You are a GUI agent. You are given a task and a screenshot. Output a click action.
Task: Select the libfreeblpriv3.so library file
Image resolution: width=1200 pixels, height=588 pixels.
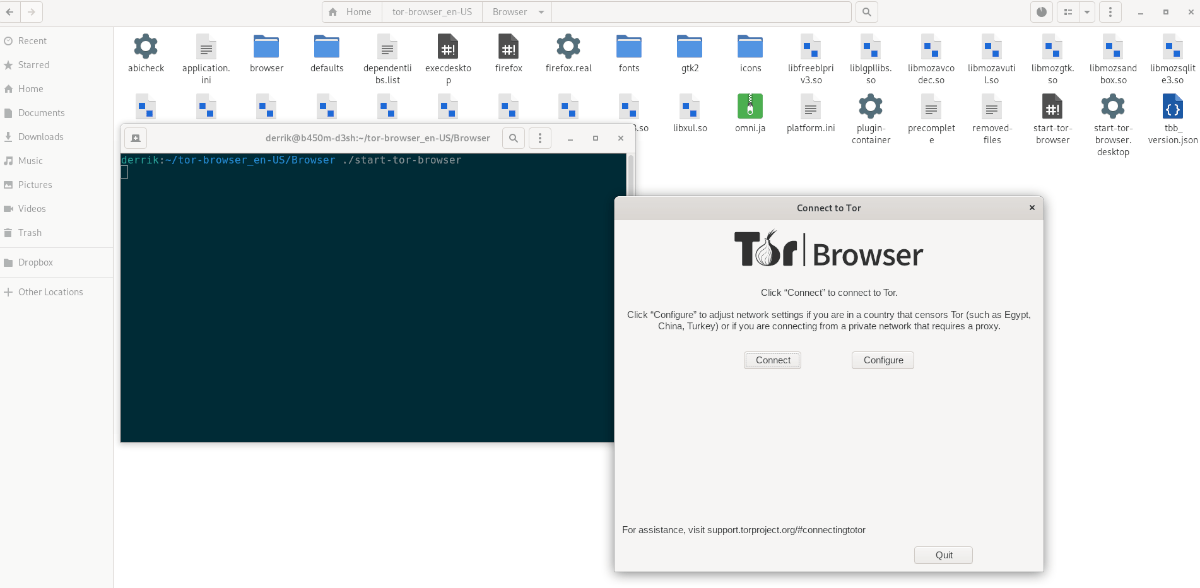coord(811,46)
